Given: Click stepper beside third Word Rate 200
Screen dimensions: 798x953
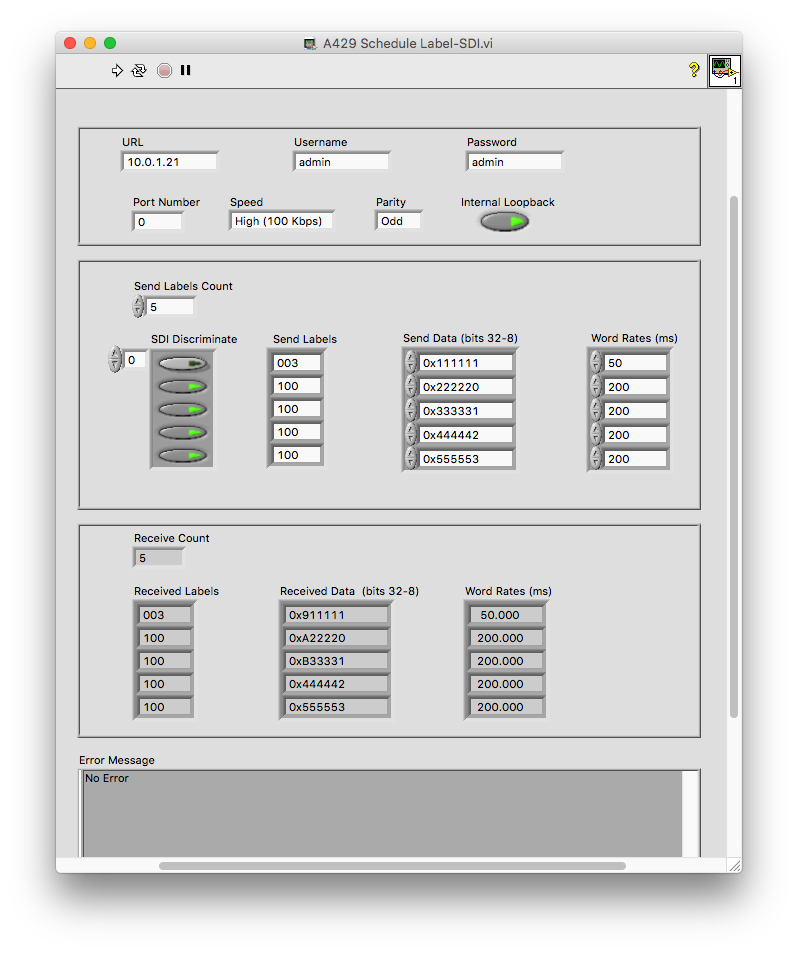Looking at the screenshot, I should pyautogui.click(x=596, y=411).
